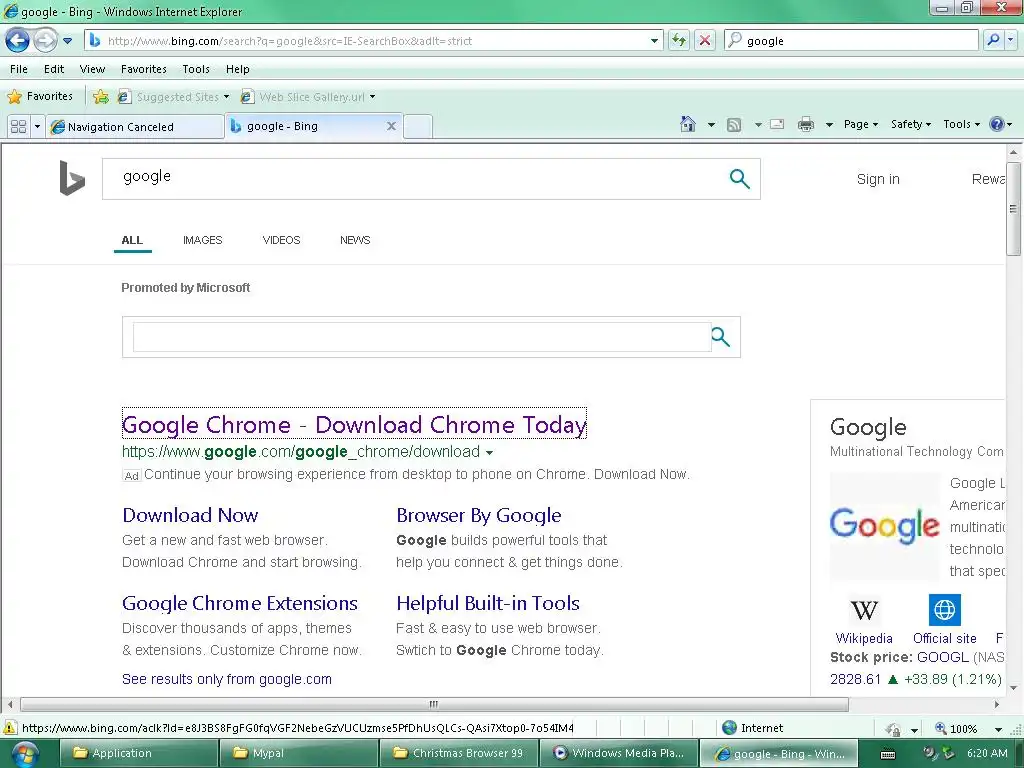Click the Read Mail icon

coord(777,124)
